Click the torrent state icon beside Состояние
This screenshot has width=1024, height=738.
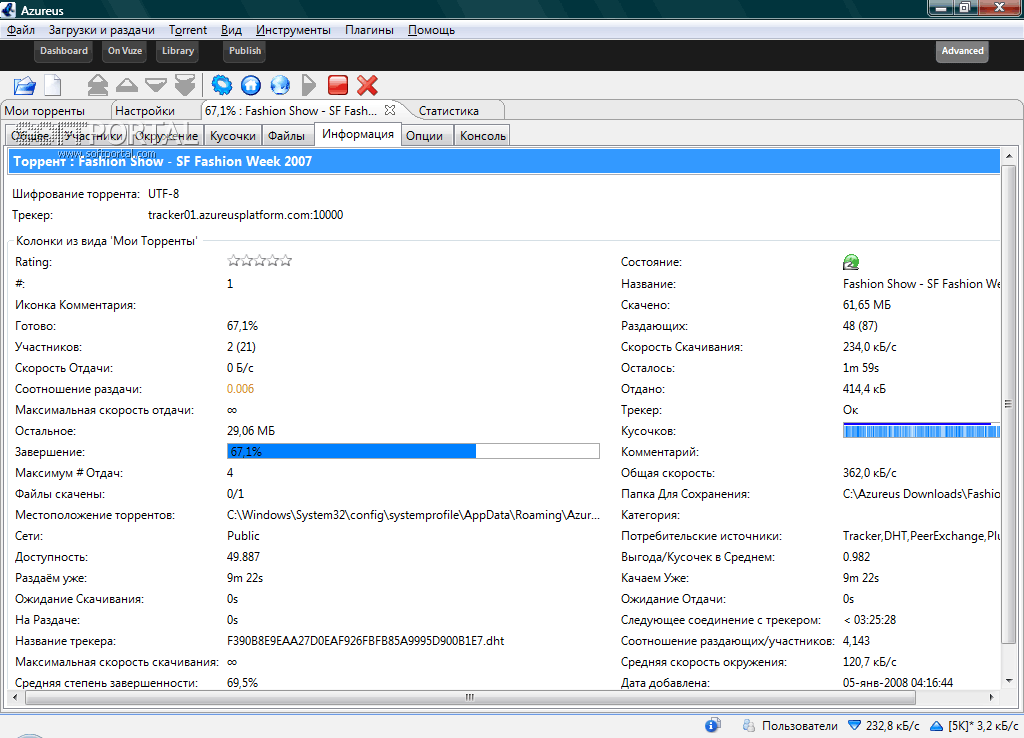click(x=851, y=262)
